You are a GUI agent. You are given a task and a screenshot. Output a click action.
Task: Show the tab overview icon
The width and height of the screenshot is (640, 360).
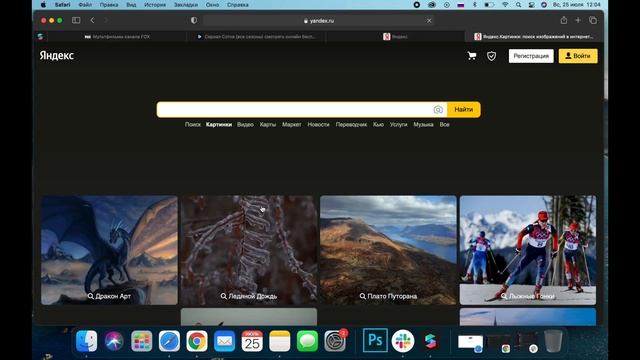click(593, 20)
